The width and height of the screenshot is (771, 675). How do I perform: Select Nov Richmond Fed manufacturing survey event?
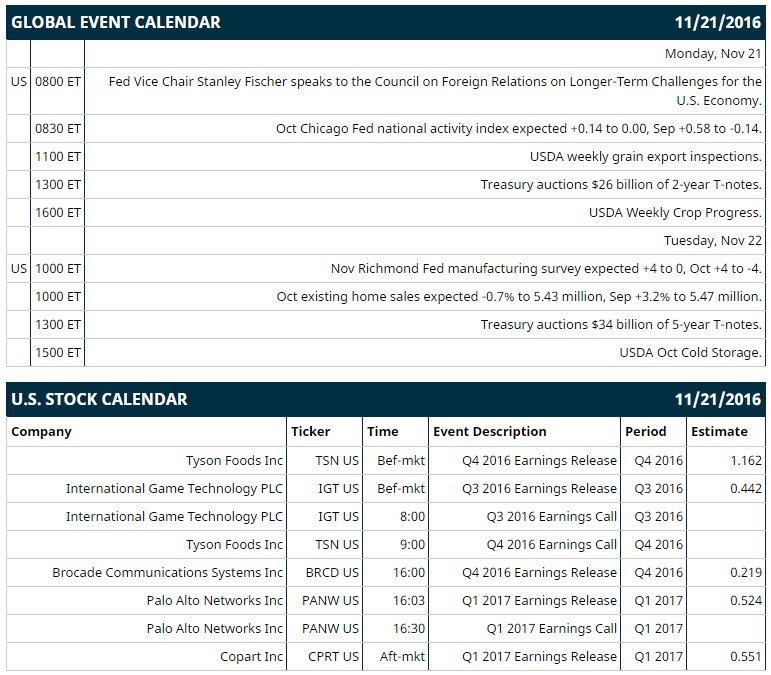pyautogui.click(x=546, y=269)
